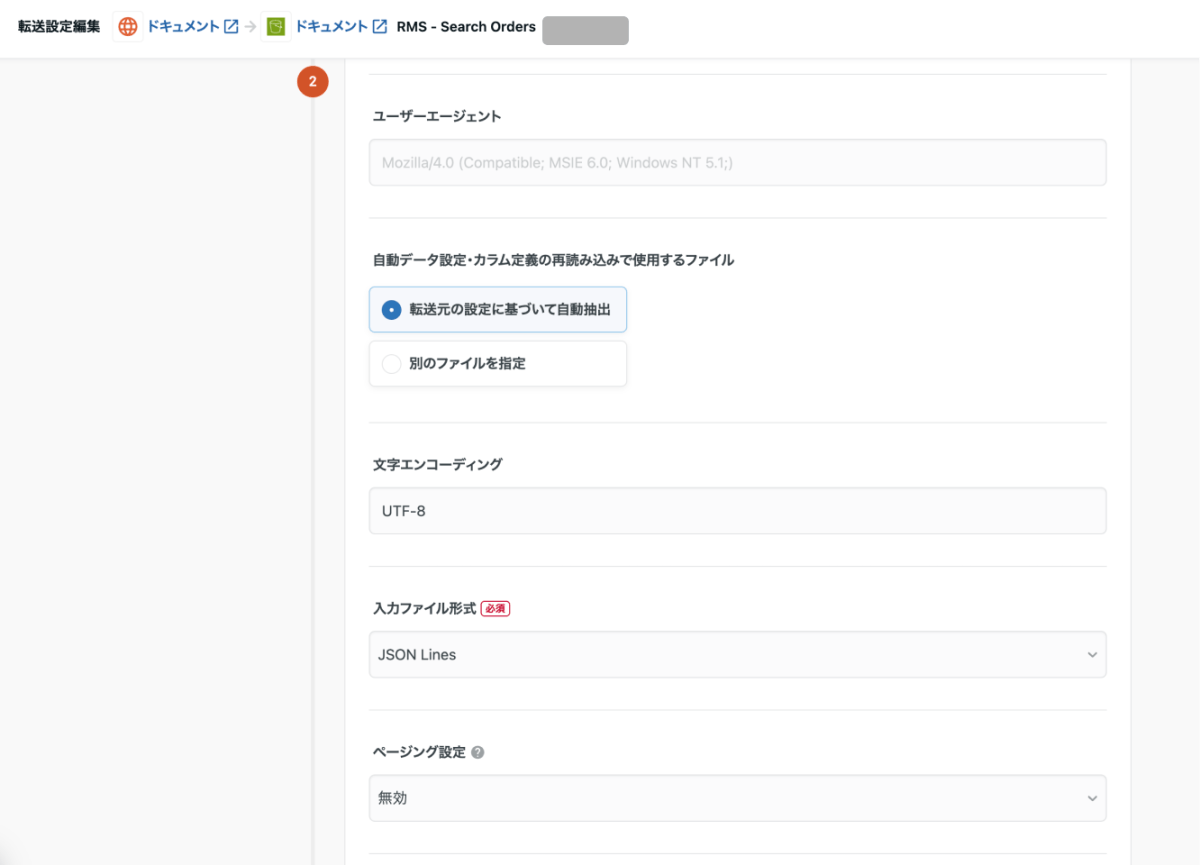Click the green destination service icon
This screenshot has width=1200, height=865.
pyautogui.click(x=276, y=26)
